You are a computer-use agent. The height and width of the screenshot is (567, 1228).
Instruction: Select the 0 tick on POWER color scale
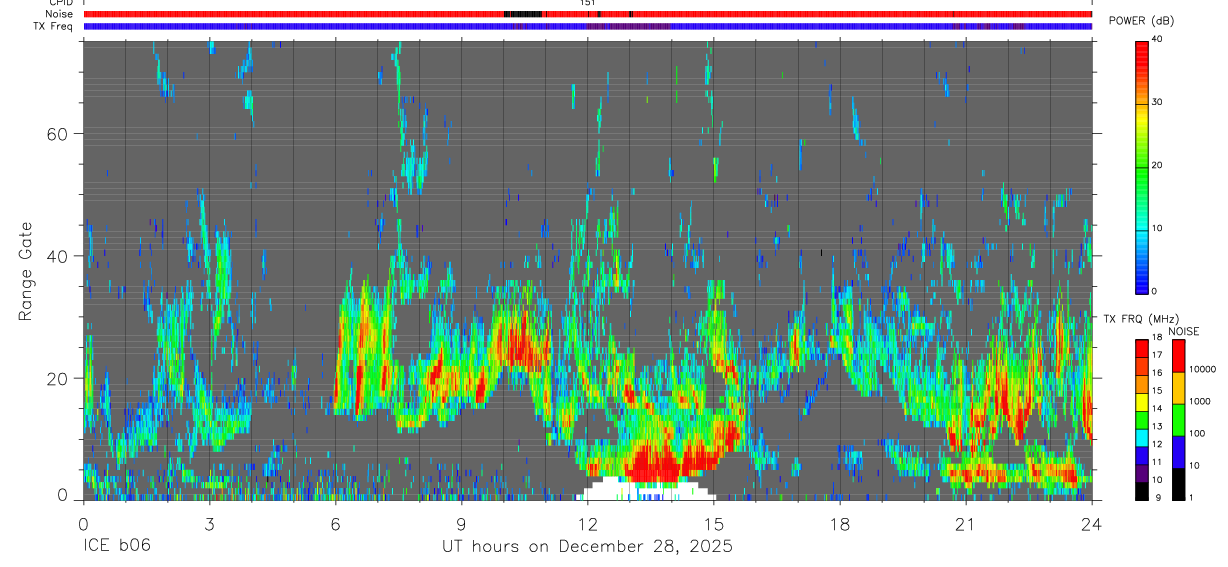(1156, 291)
